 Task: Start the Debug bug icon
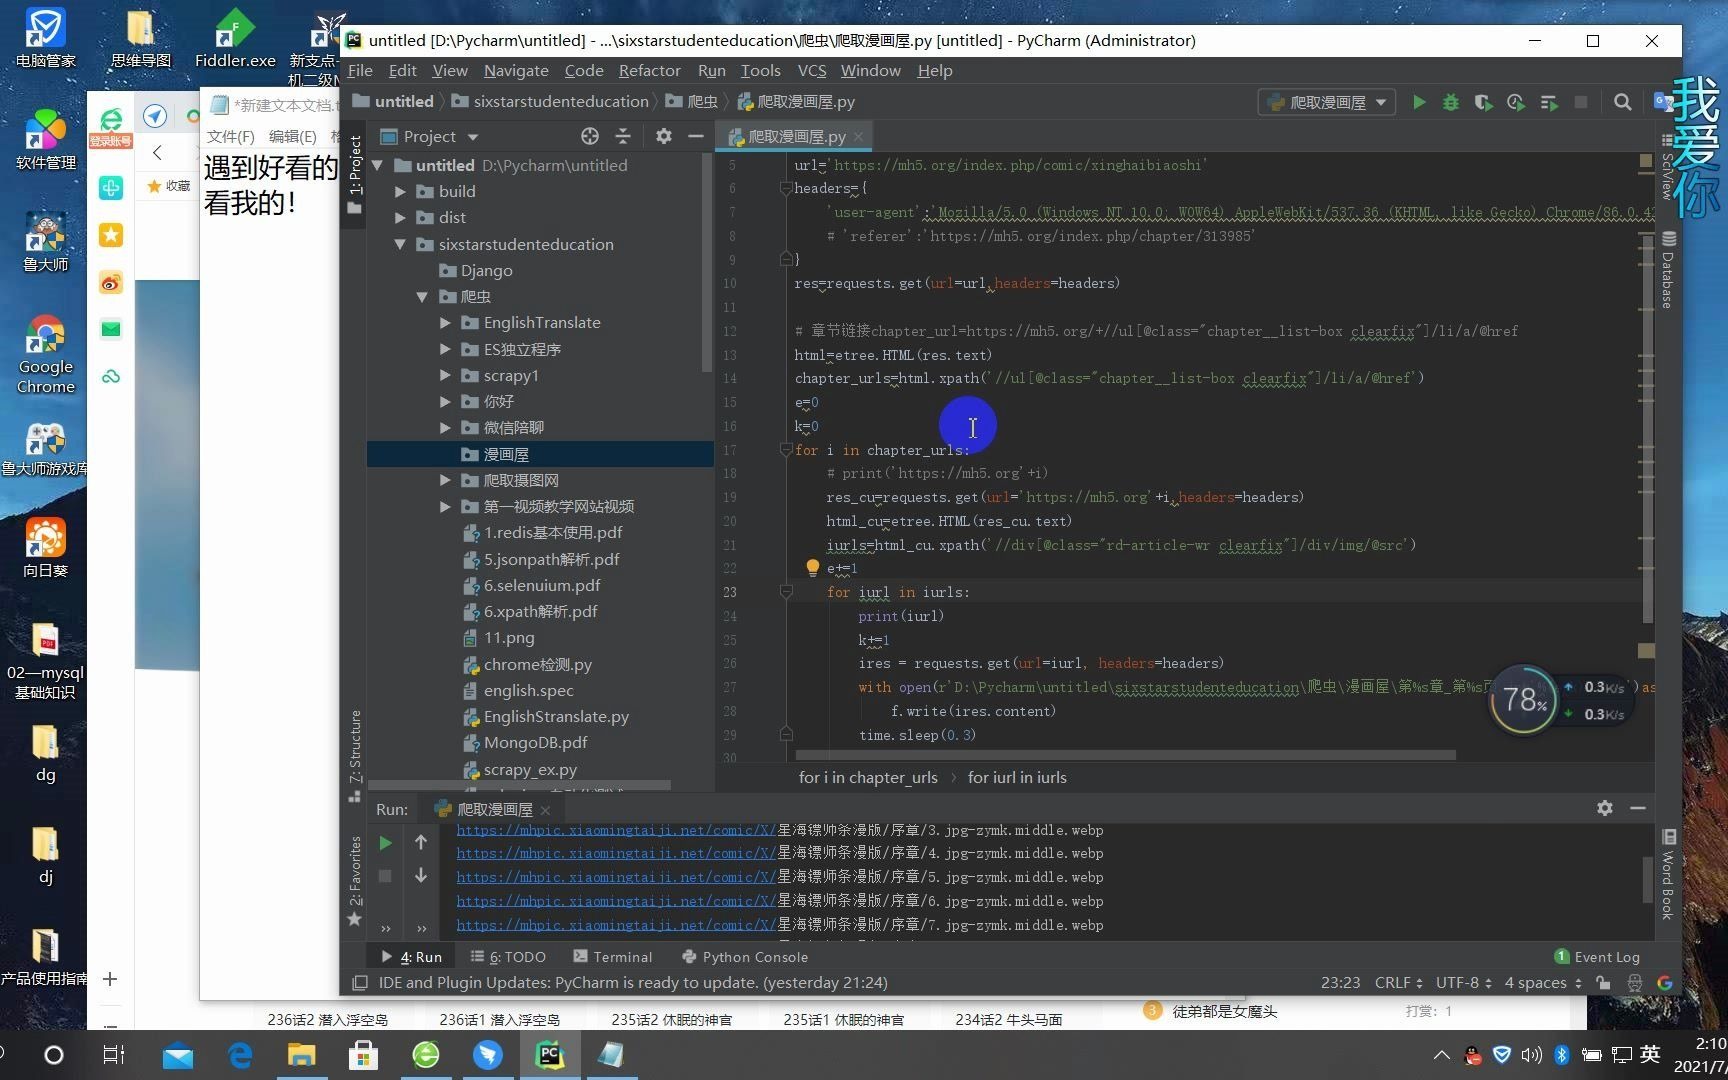click(x=1450, y=102)
